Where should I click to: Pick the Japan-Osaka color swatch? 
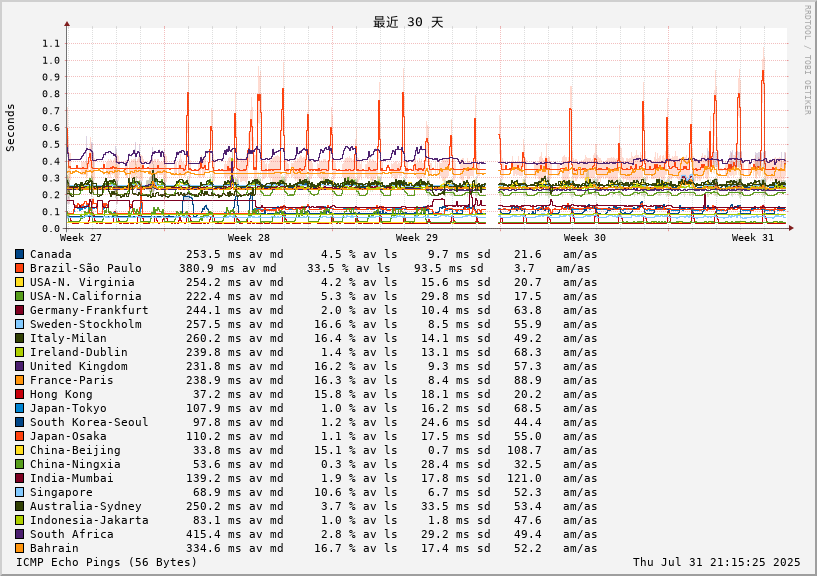coord(20,436)
